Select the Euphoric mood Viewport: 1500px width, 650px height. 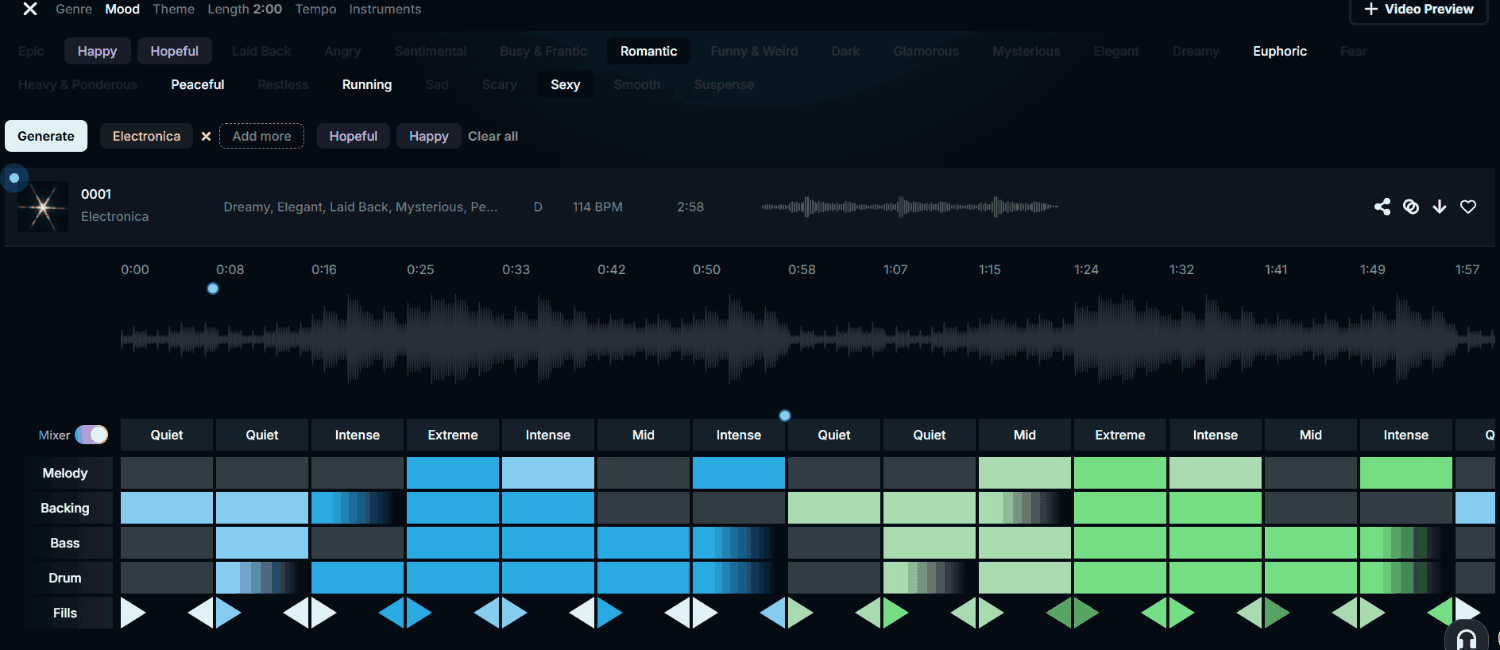1279,50
